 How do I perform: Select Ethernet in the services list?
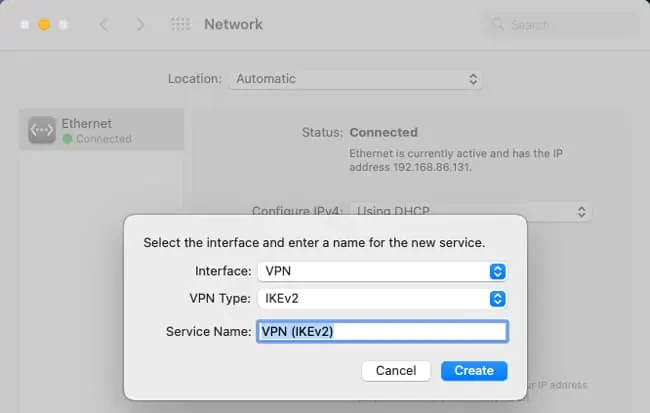102,130
